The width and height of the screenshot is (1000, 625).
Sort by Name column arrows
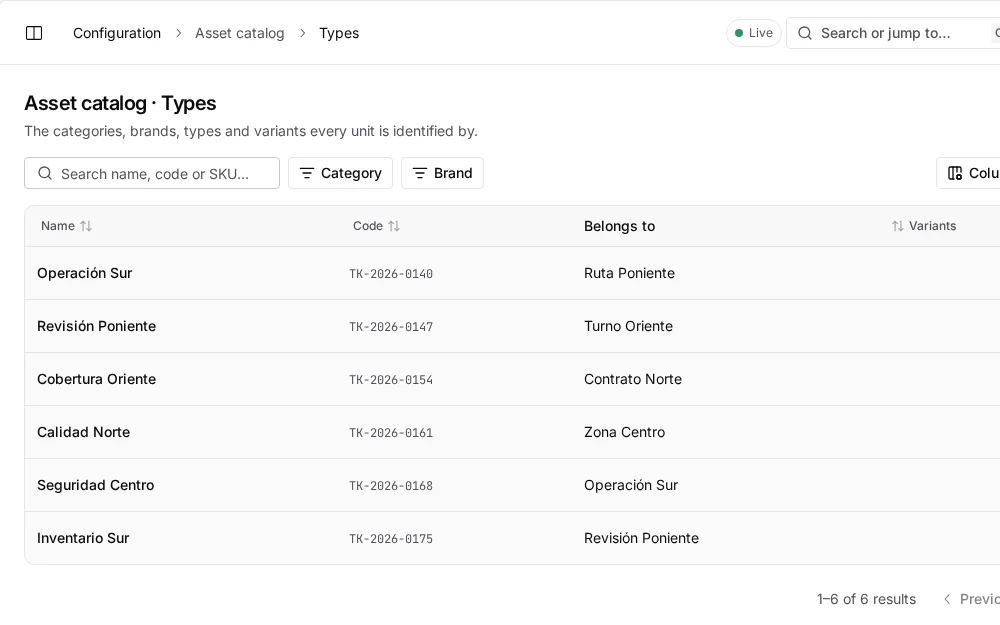[86, 226]
